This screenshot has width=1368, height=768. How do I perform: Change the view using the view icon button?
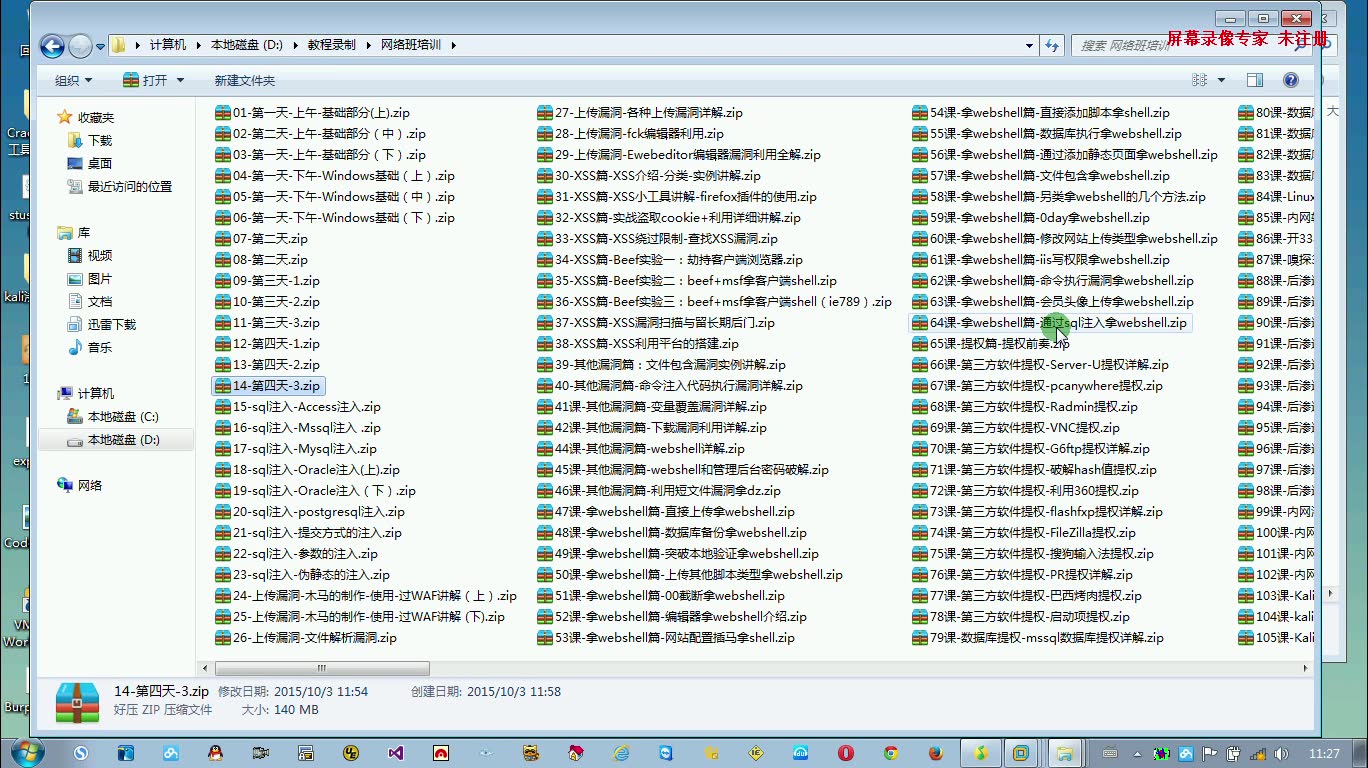coord(1199,80)
